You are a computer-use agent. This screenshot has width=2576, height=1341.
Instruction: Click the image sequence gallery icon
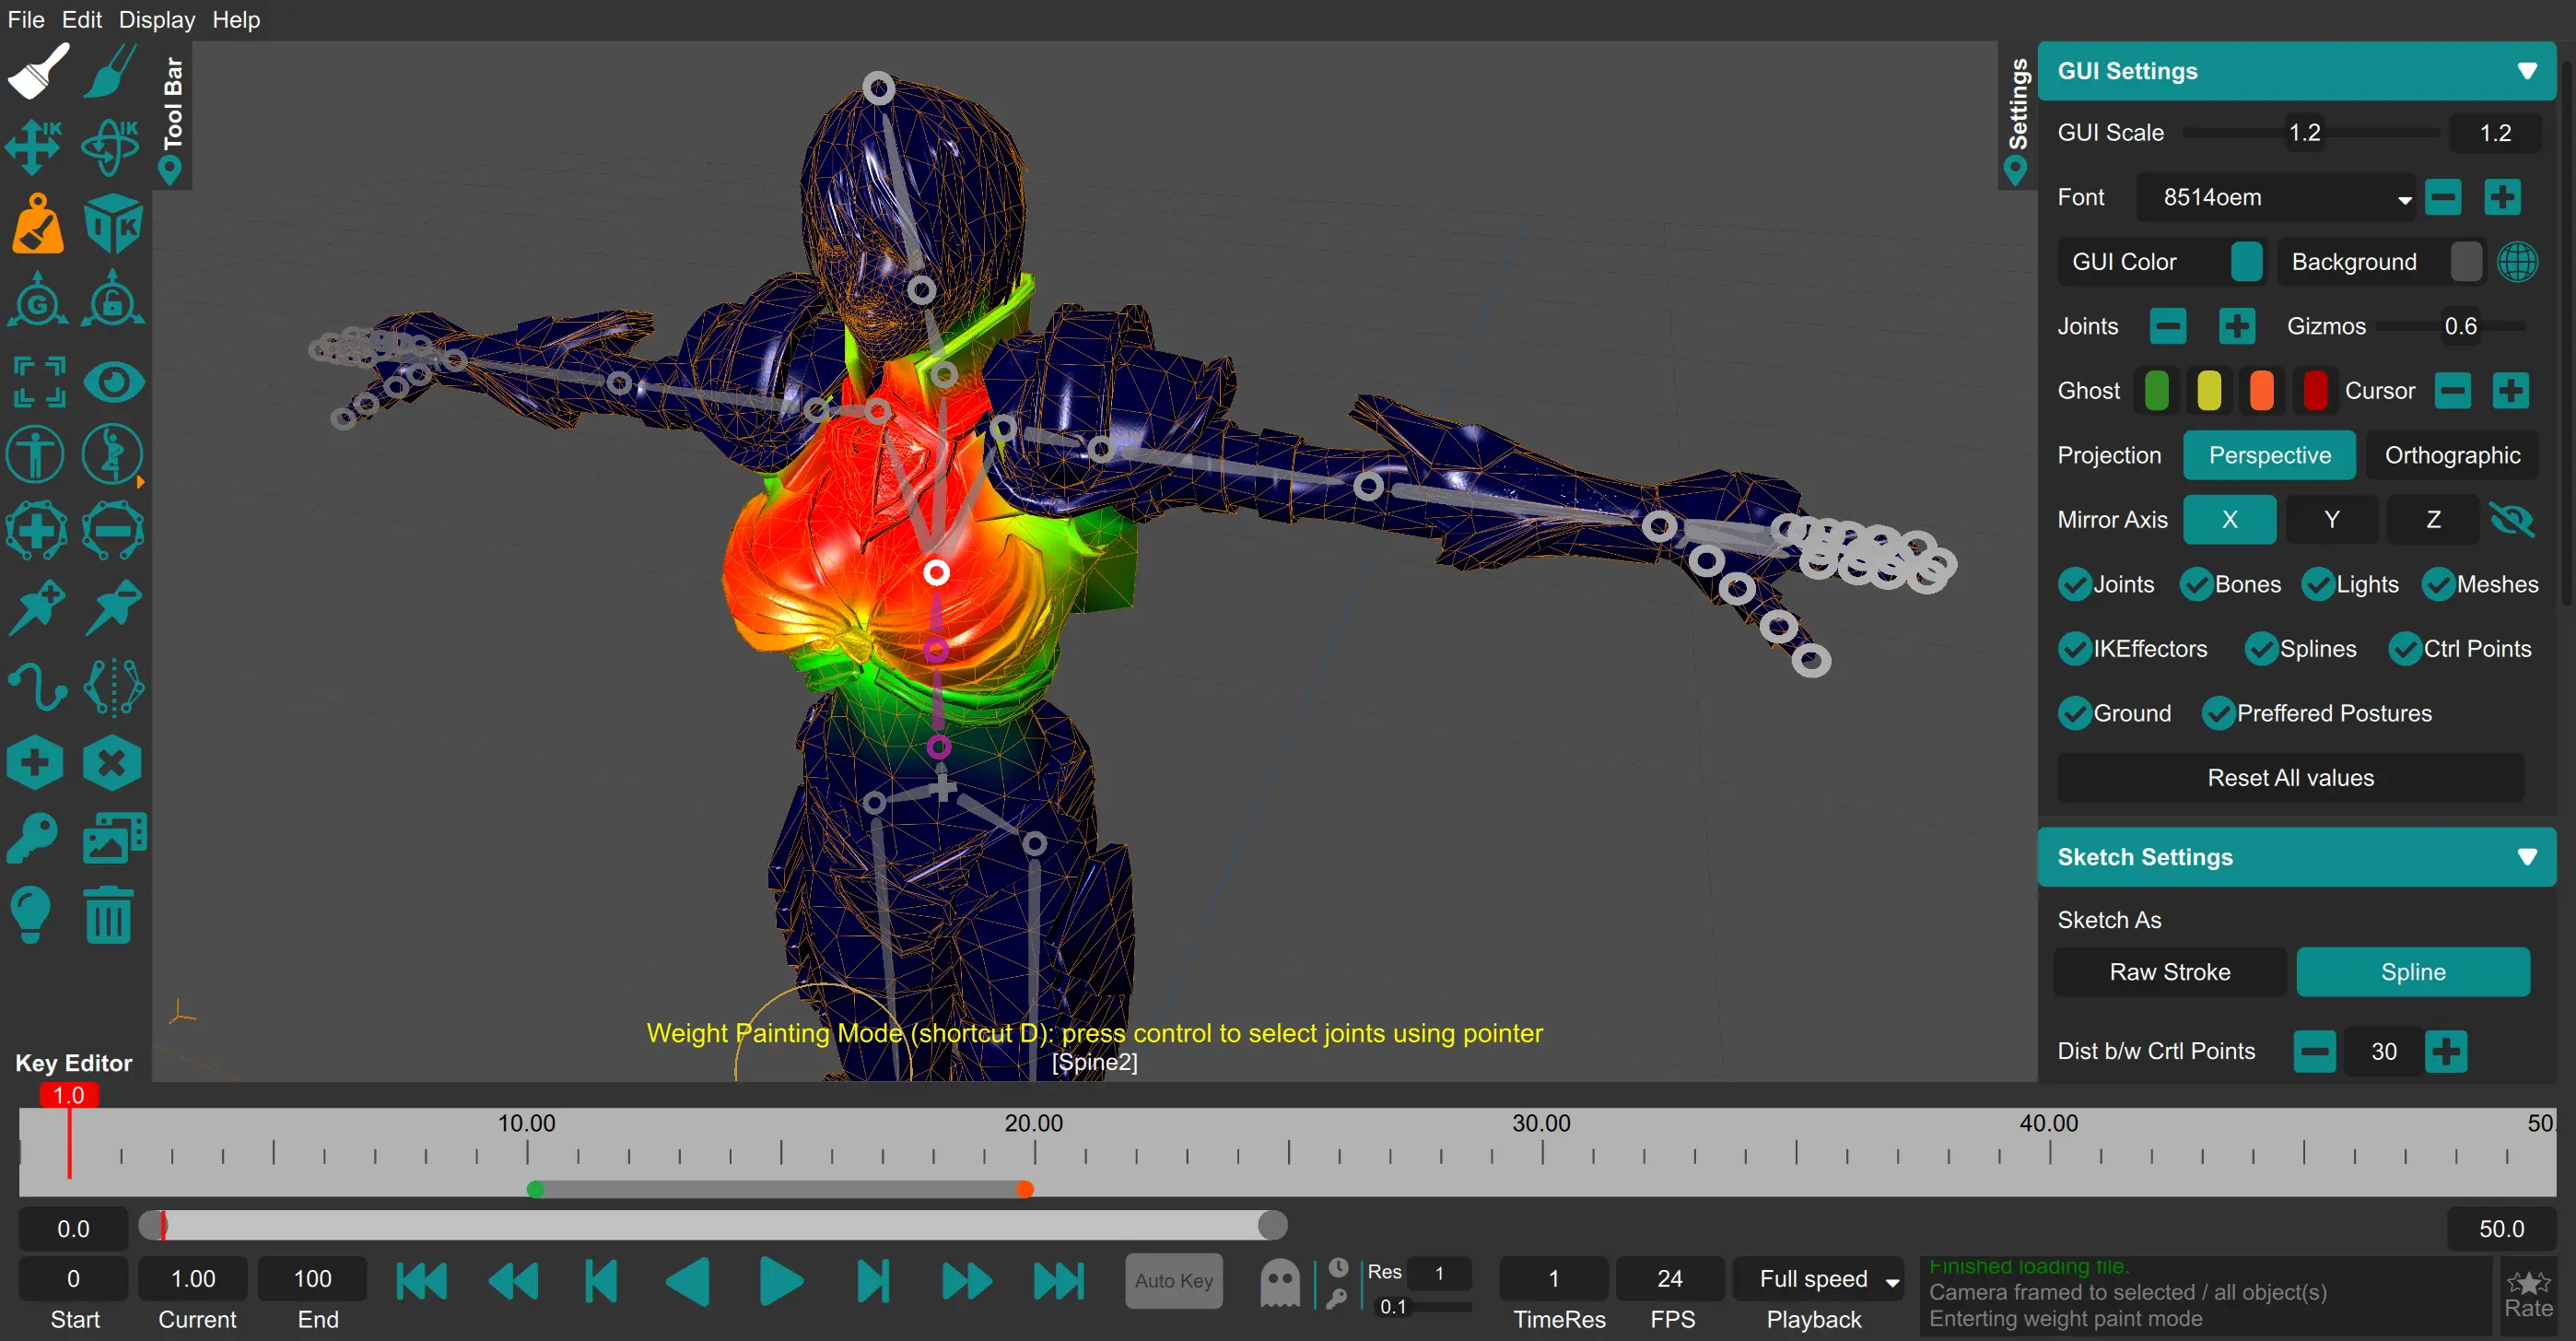(114, 838)
